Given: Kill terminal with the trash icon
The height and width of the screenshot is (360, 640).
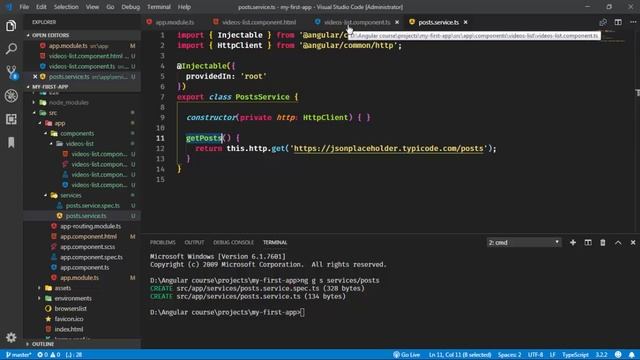Looking at the screenshot, I should 602,242.
